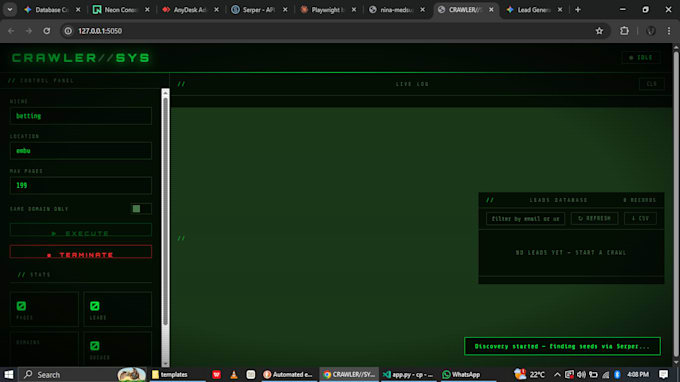The height and width of the screenshot is (382, 680).
Task: Click the CRAWLER//SYS logo heading
Action: [x=81, y=58]
